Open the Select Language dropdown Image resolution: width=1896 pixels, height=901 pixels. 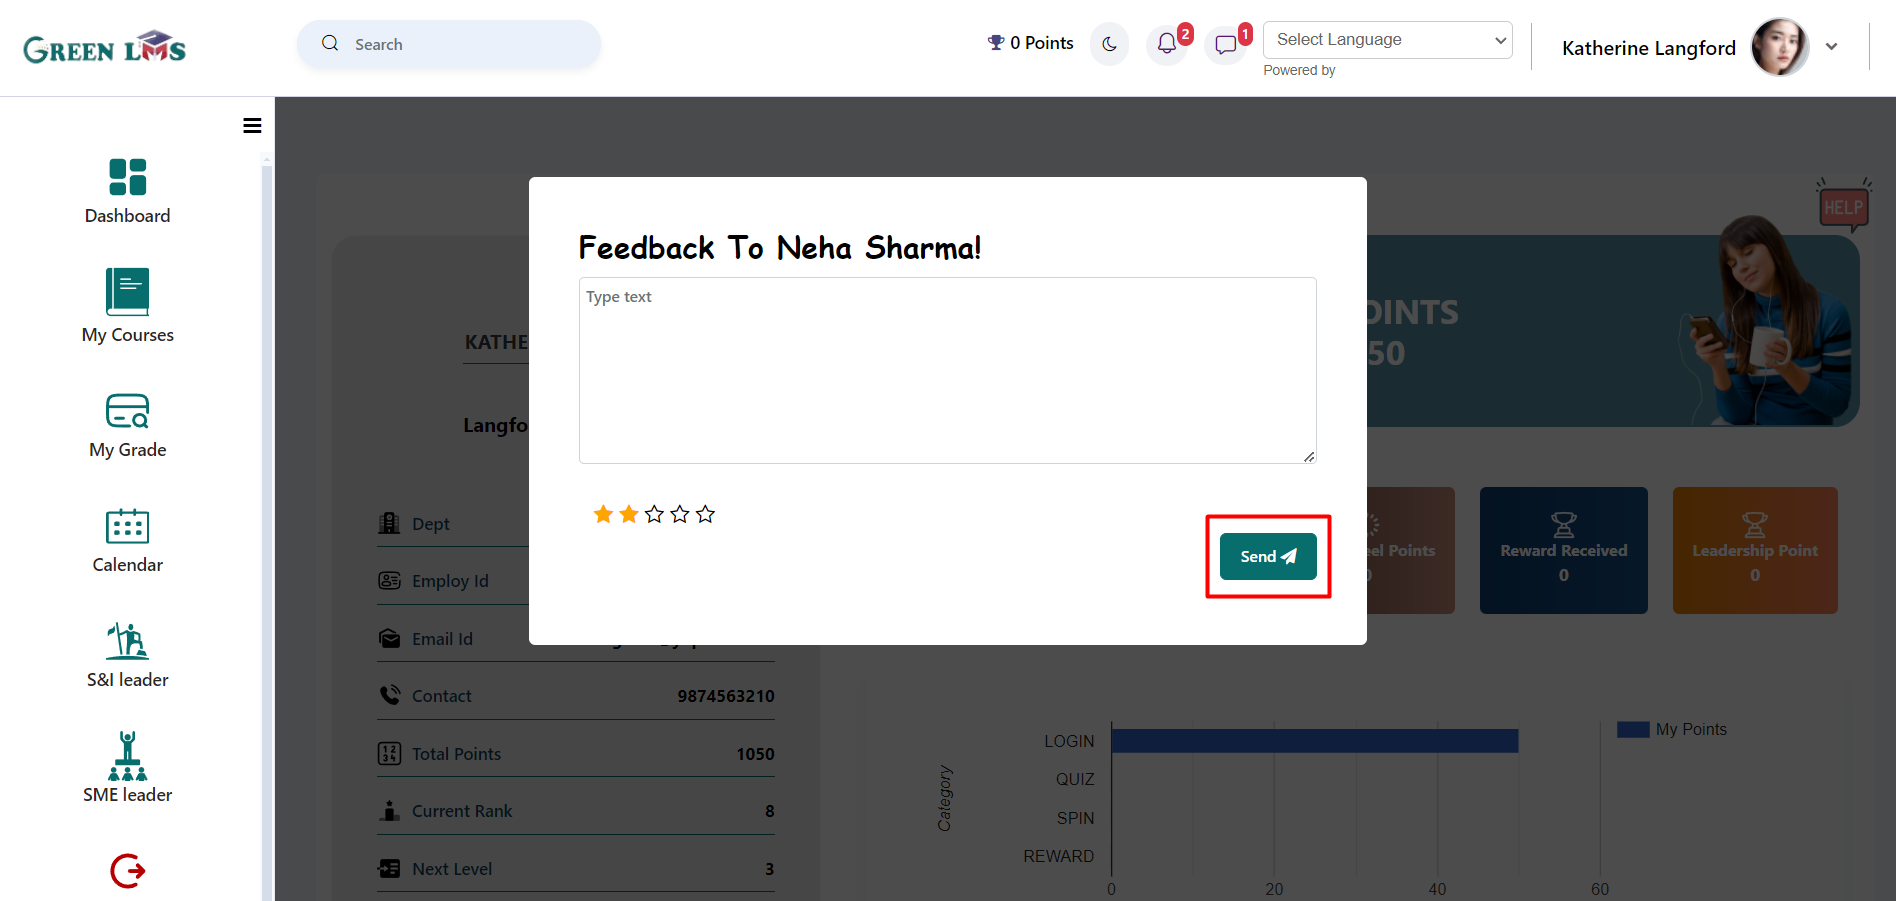(x=1388, y=40)
